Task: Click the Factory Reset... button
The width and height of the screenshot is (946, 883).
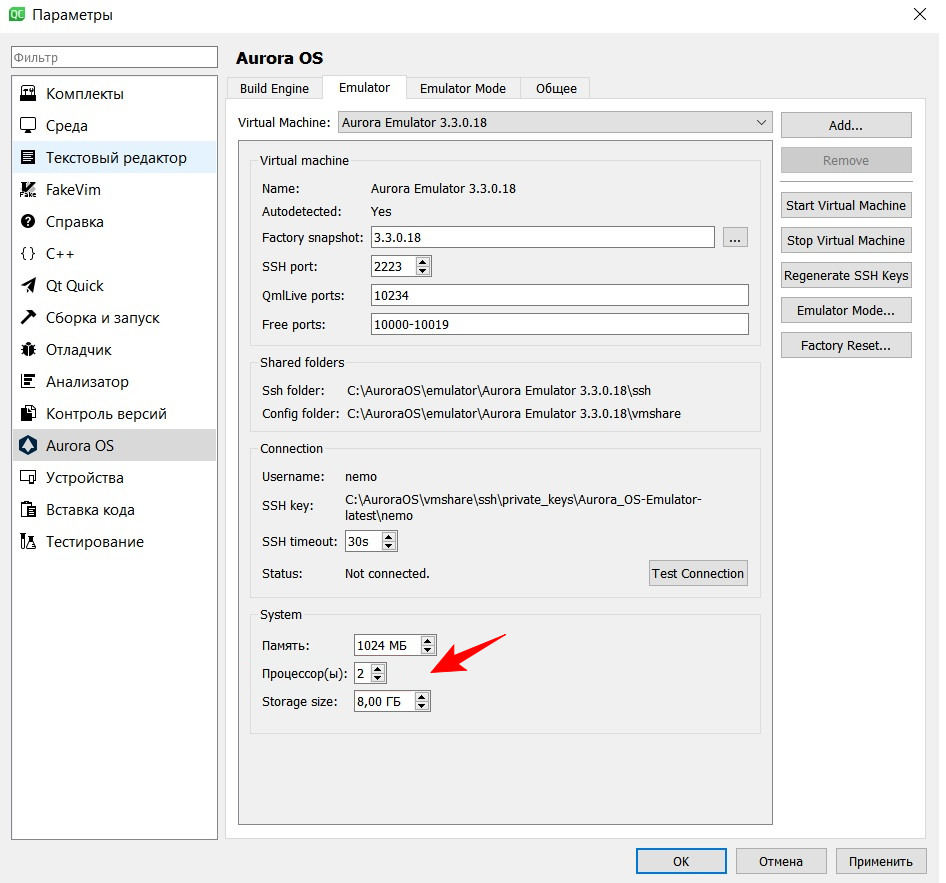Action: coord(846,346)
